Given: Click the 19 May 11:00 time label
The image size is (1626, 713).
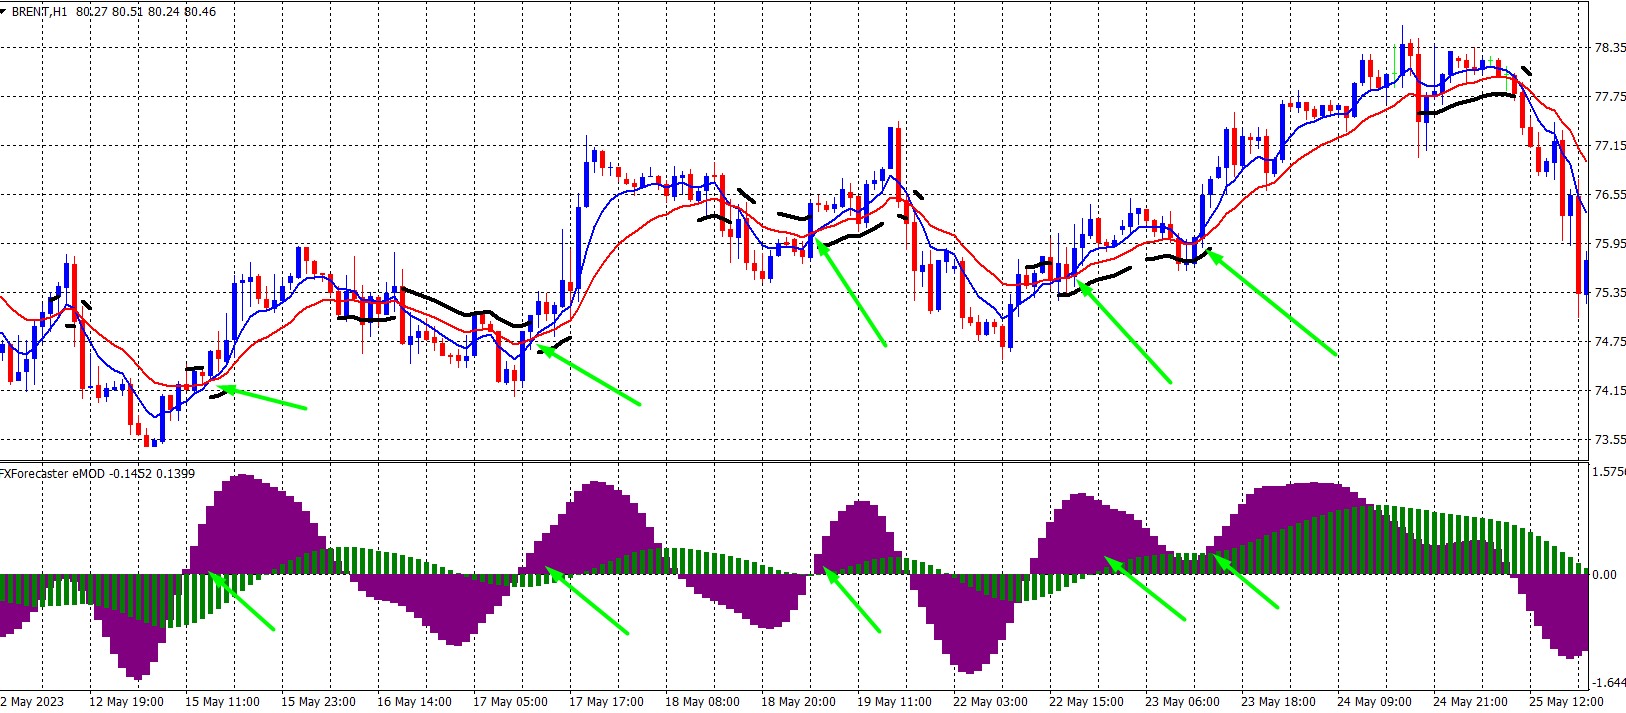Looking at the screenshot, I should click(x=894, y=702).
